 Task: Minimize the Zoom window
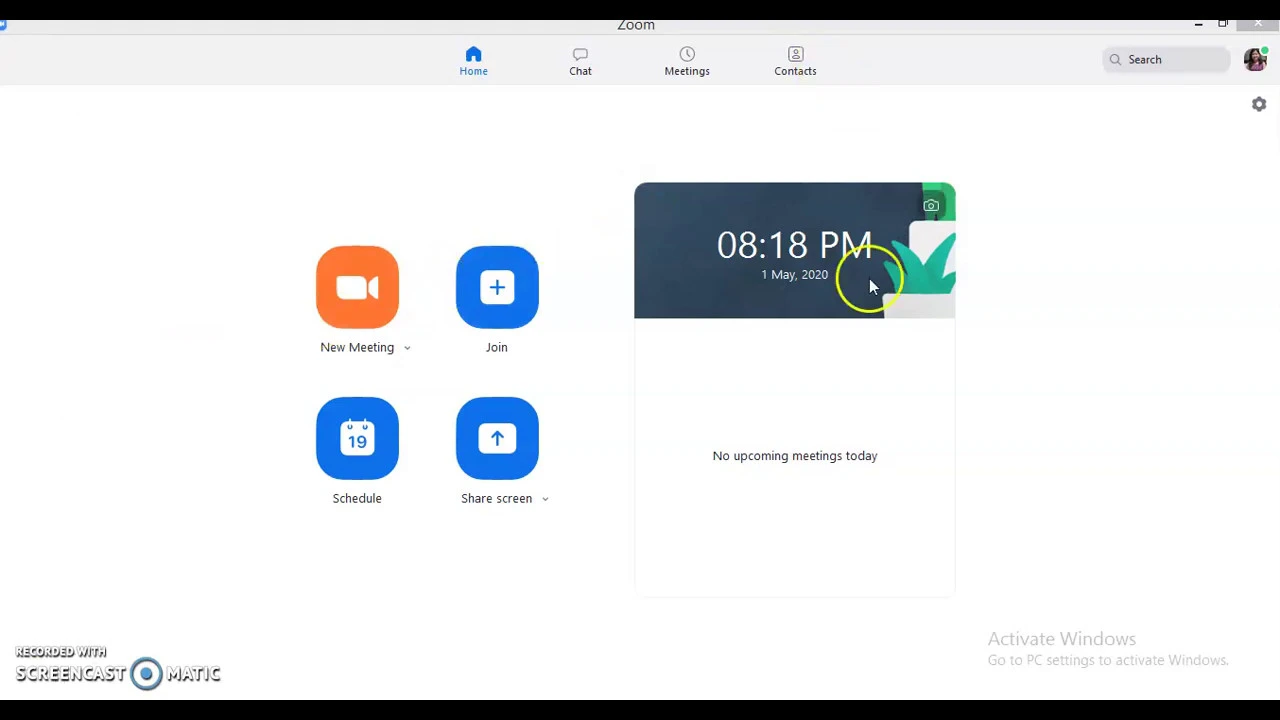pyautogui.click(x=1198, y=24)
